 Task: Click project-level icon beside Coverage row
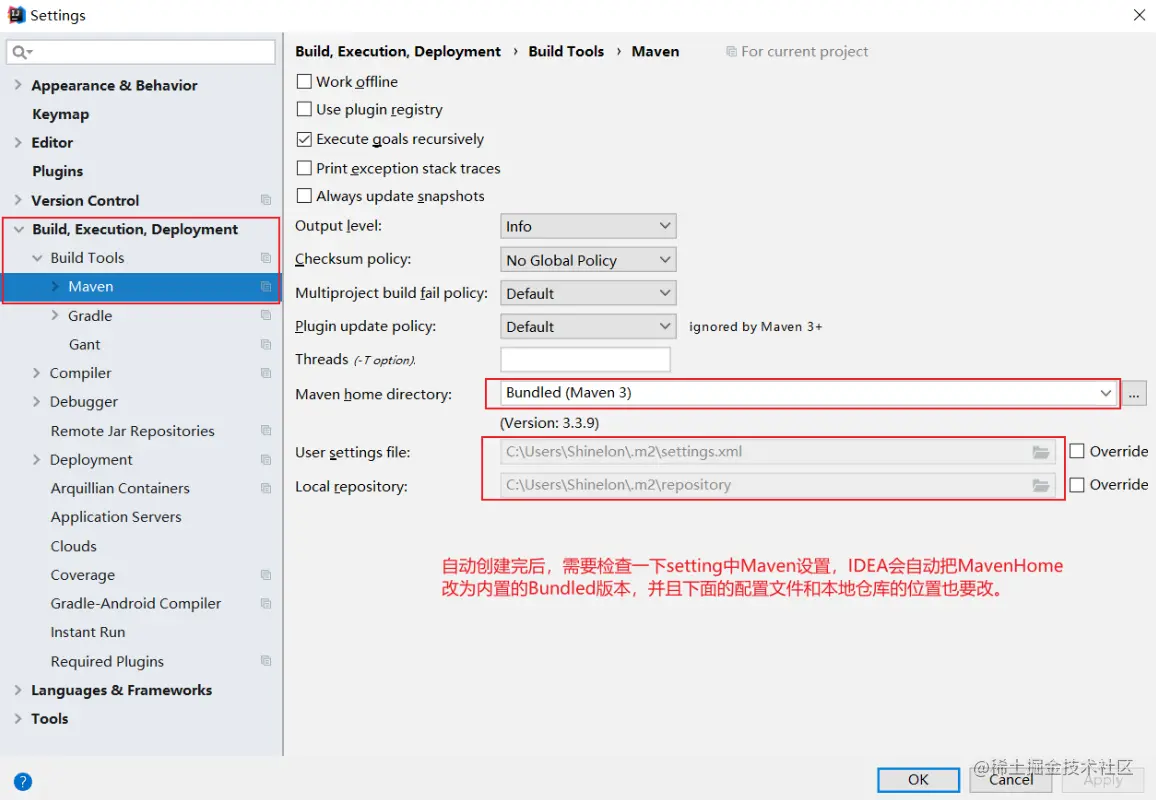click(x=266, y=575)
